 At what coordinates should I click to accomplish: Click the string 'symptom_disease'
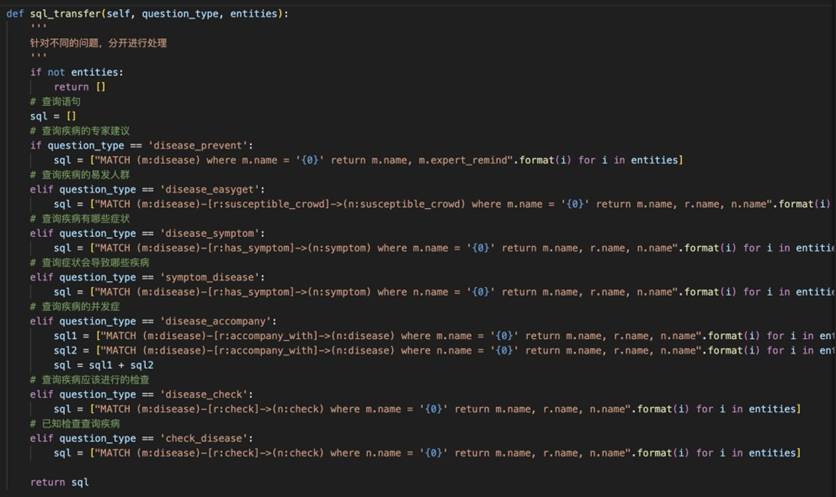pos(210,277)
